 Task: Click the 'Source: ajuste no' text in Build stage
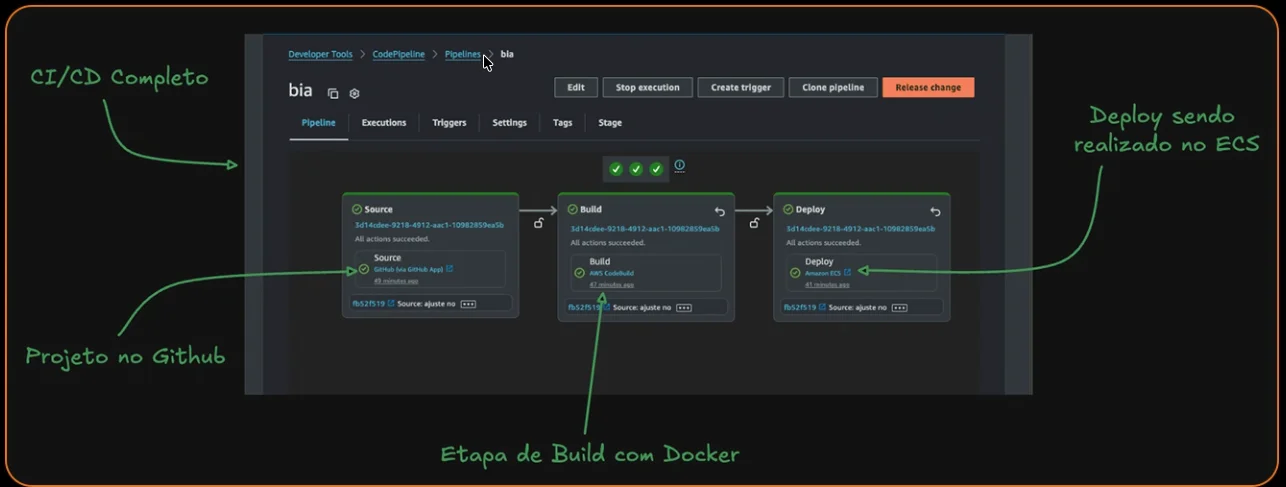click(x=641, y=308)
